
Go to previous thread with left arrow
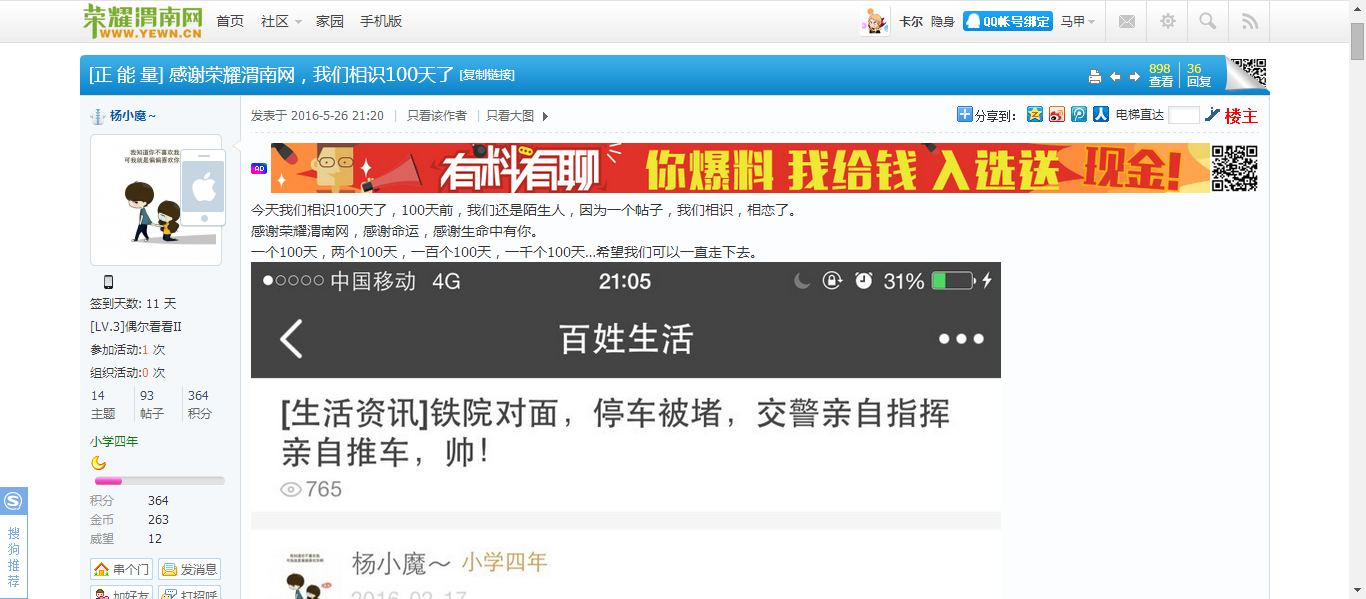pos(1115,77)
